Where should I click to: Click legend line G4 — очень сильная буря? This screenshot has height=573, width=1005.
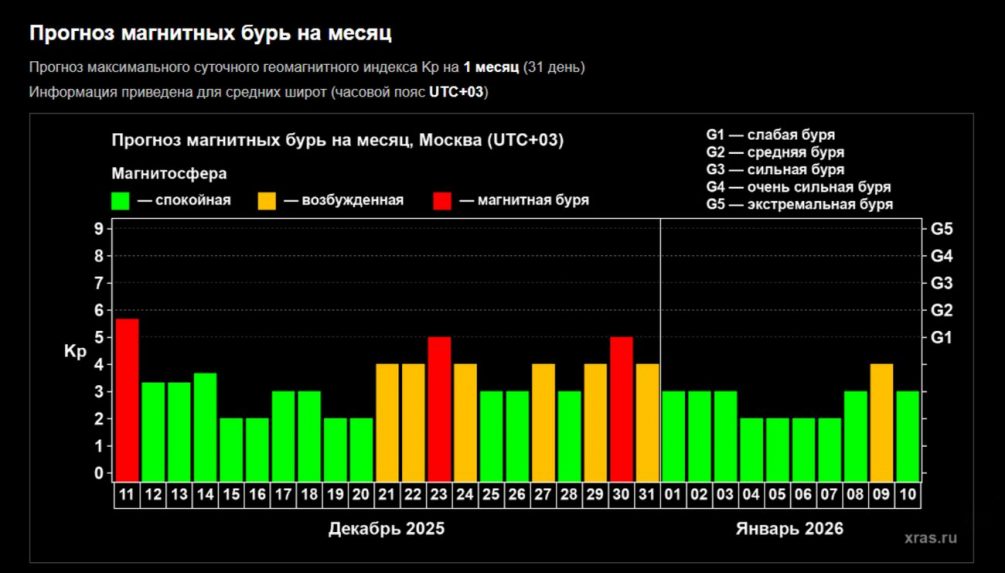pyautogui.click(x=799, y=187)
